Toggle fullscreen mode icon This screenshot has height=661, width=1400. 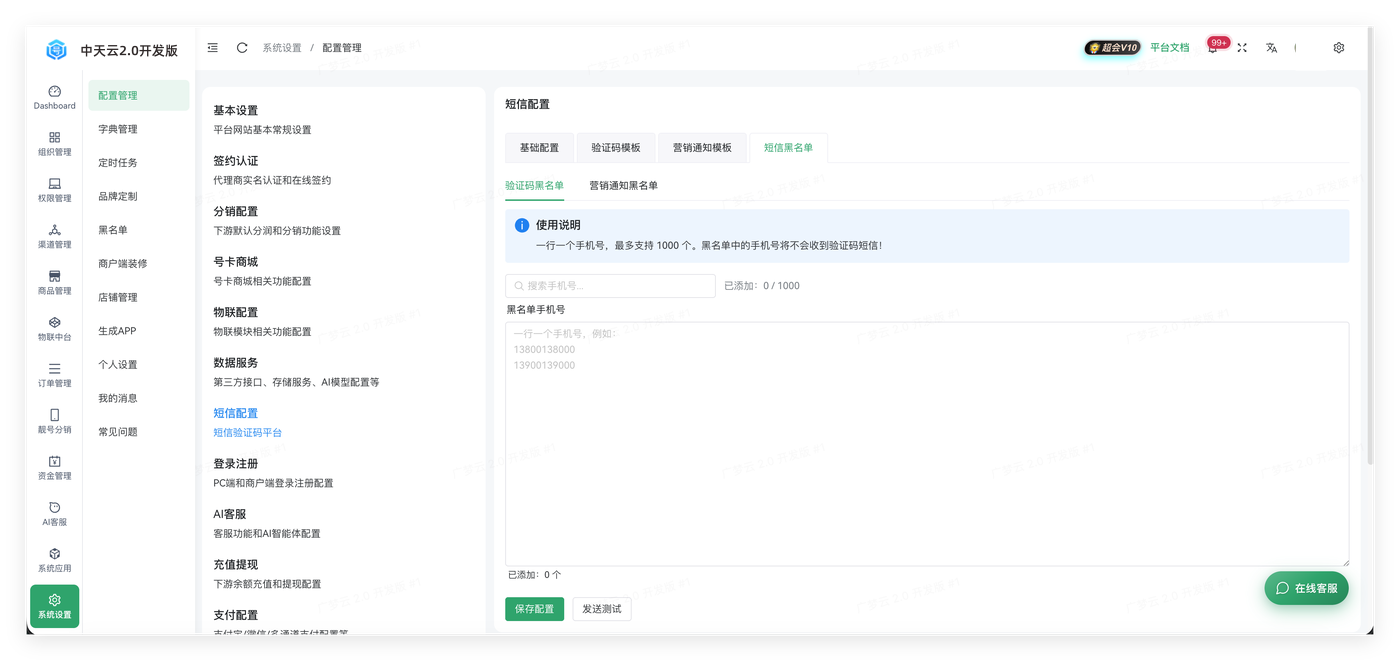[x=1242, y=48]
